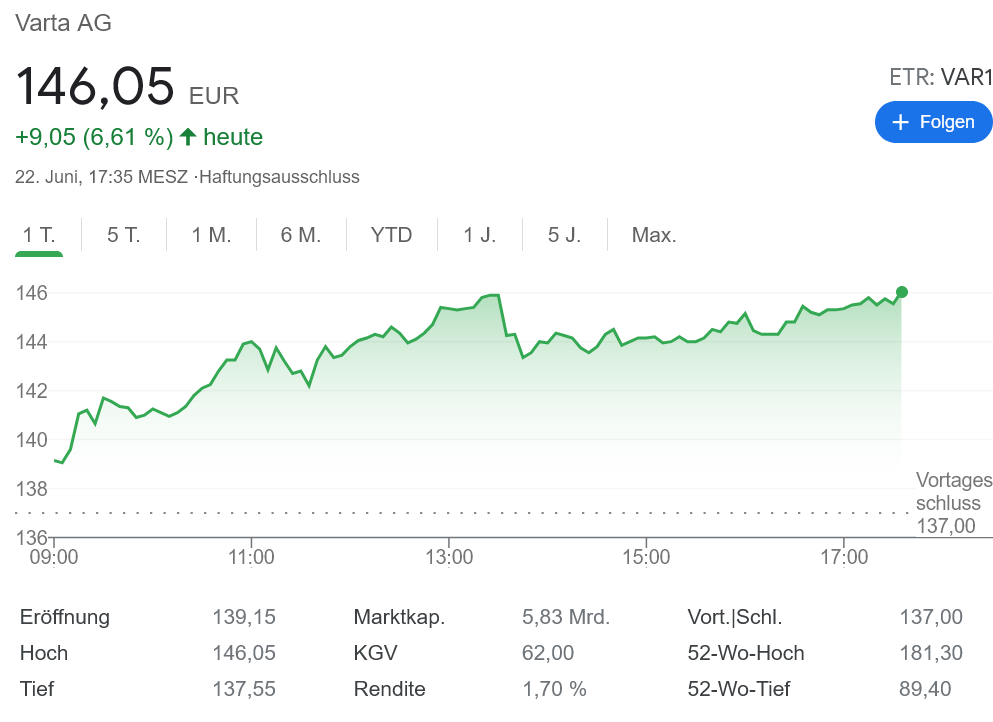Click the green endpoint dot on the chart

901,292
